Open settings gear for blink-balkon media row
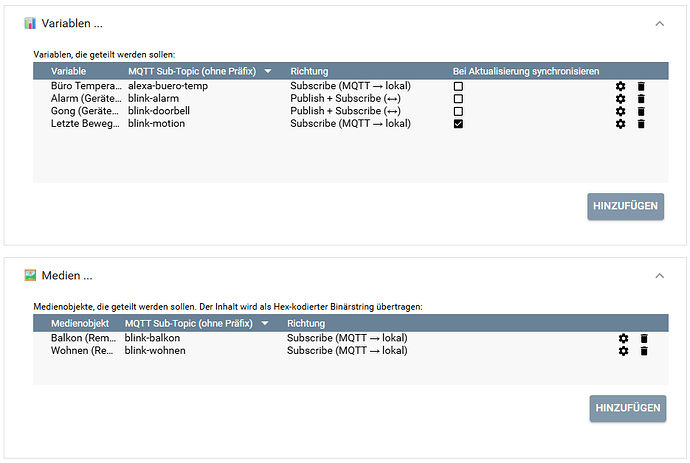Image resolution: width=690 pixels, height=463 pixels. pos(624,338)
